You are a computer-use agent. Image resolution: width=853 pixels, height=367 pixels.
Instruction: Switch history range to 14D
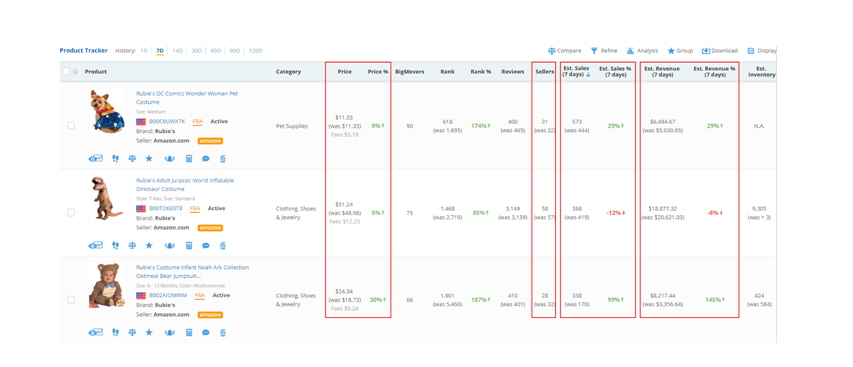pos(178,51)
